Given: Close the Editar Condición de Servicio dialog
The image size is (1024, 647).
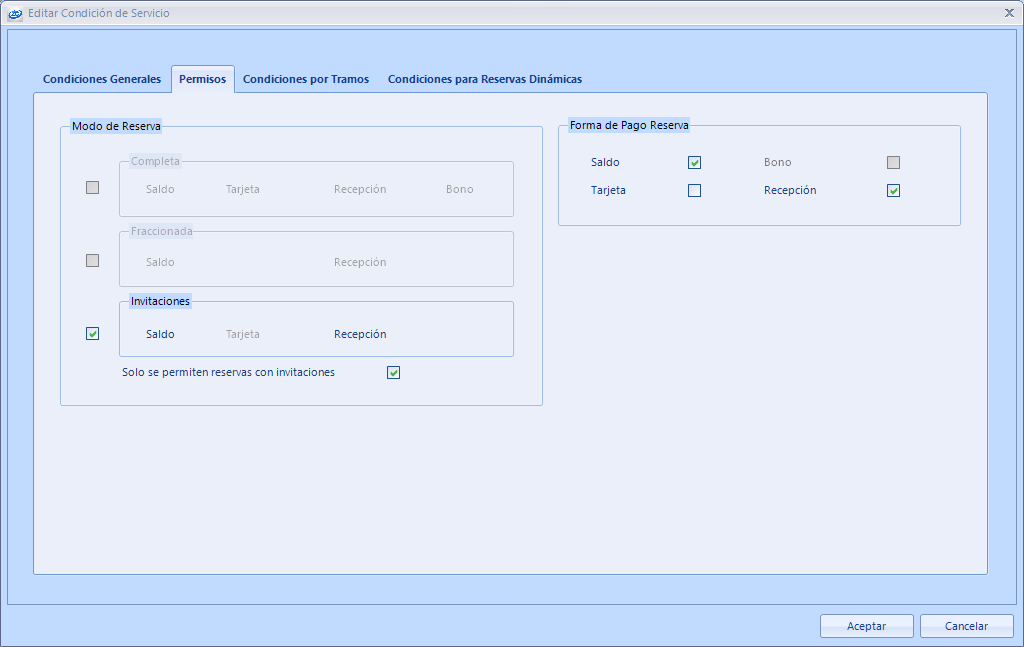Looking at the screenshot, I should pyautogui.click(x=1008, y=13).
